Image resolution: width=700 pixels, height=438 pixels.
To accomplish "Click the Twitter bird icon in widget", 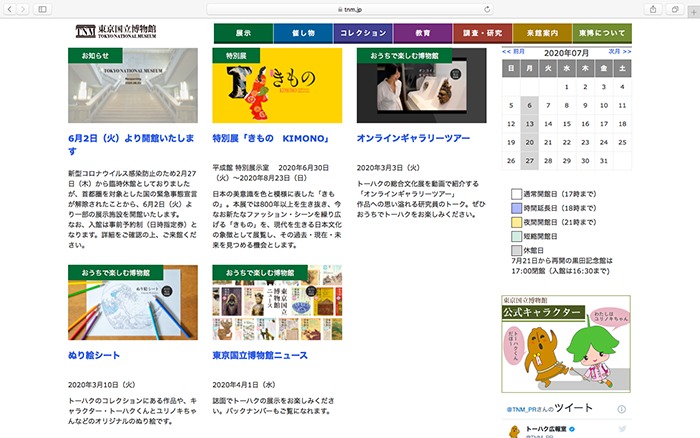I will click(x=622, y=429).
